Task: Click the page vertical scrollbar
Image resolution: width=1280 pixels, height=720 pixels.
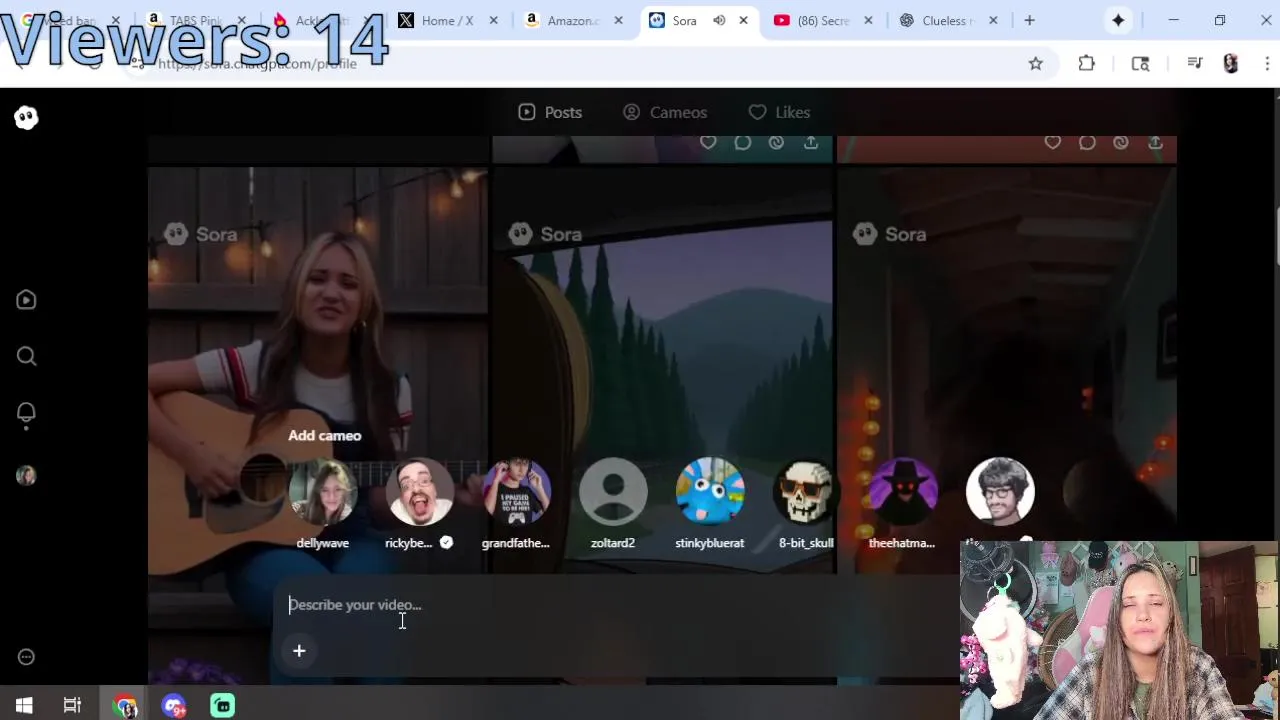Action: coord(1275,235)
